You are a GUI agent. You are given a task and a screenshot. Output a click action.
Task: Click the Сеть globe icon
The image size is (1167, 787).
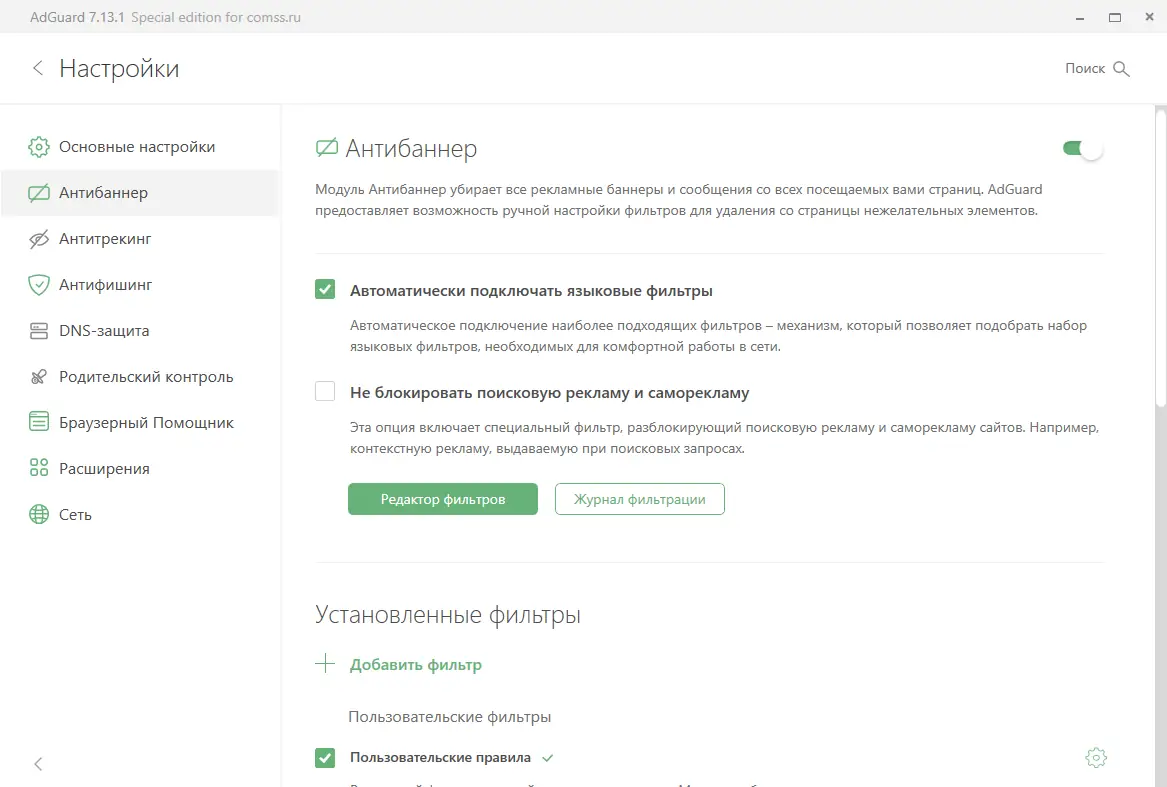pos(39,514)
